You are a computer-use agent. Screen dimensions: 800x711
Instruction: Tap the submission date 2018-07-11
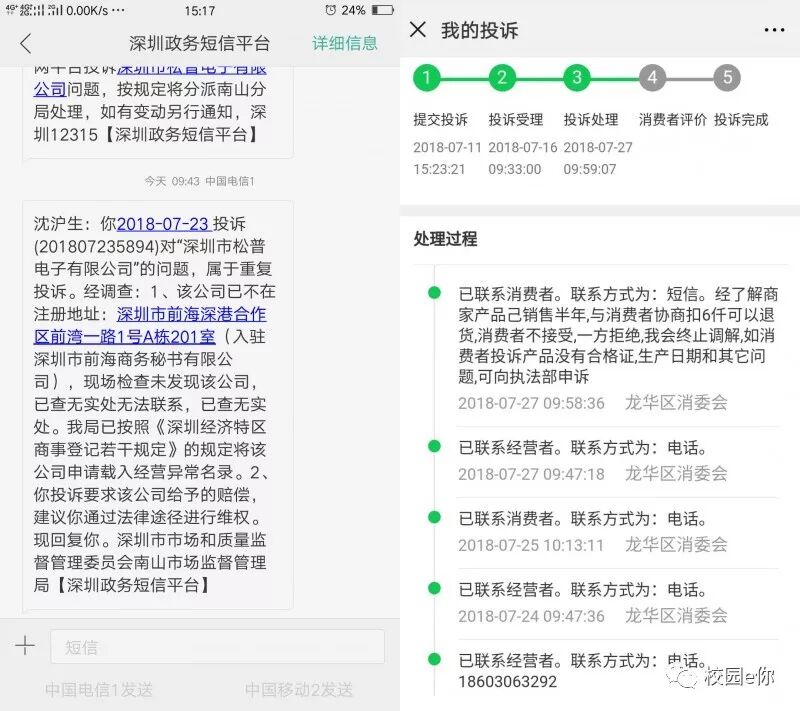click(x=447, y=147)
